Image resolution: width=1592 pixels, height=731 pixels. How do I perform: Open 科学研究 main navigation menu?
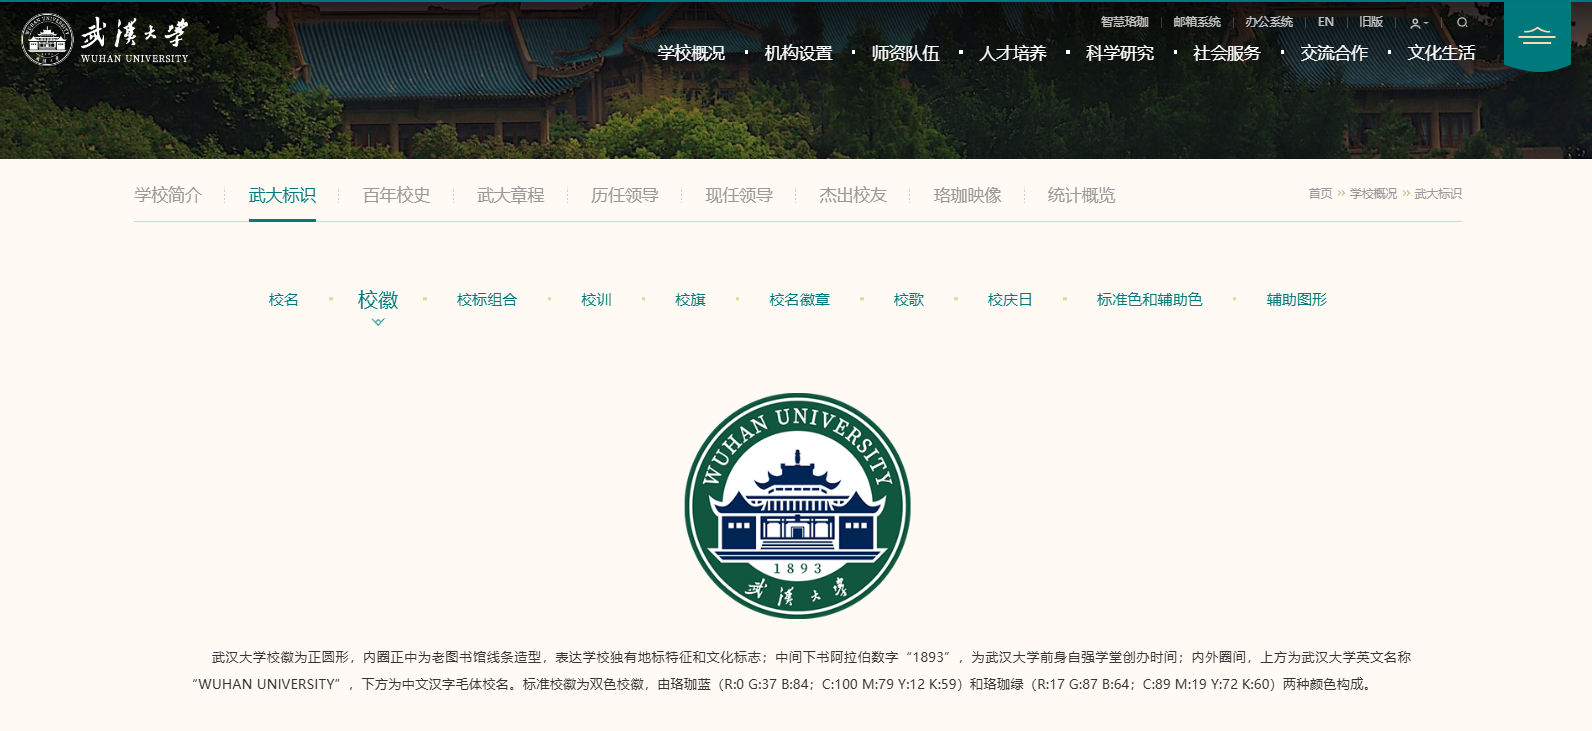pyautogui.click(x=1120, y=53)
